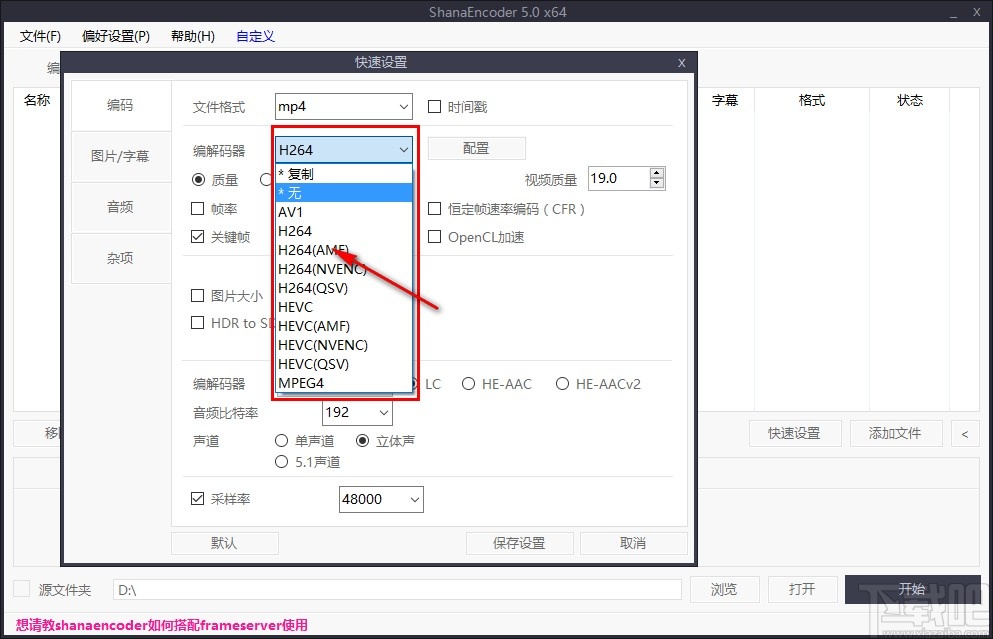
Task: Close the 快速设置 dialog with X
Action: (x=681, y=63)
